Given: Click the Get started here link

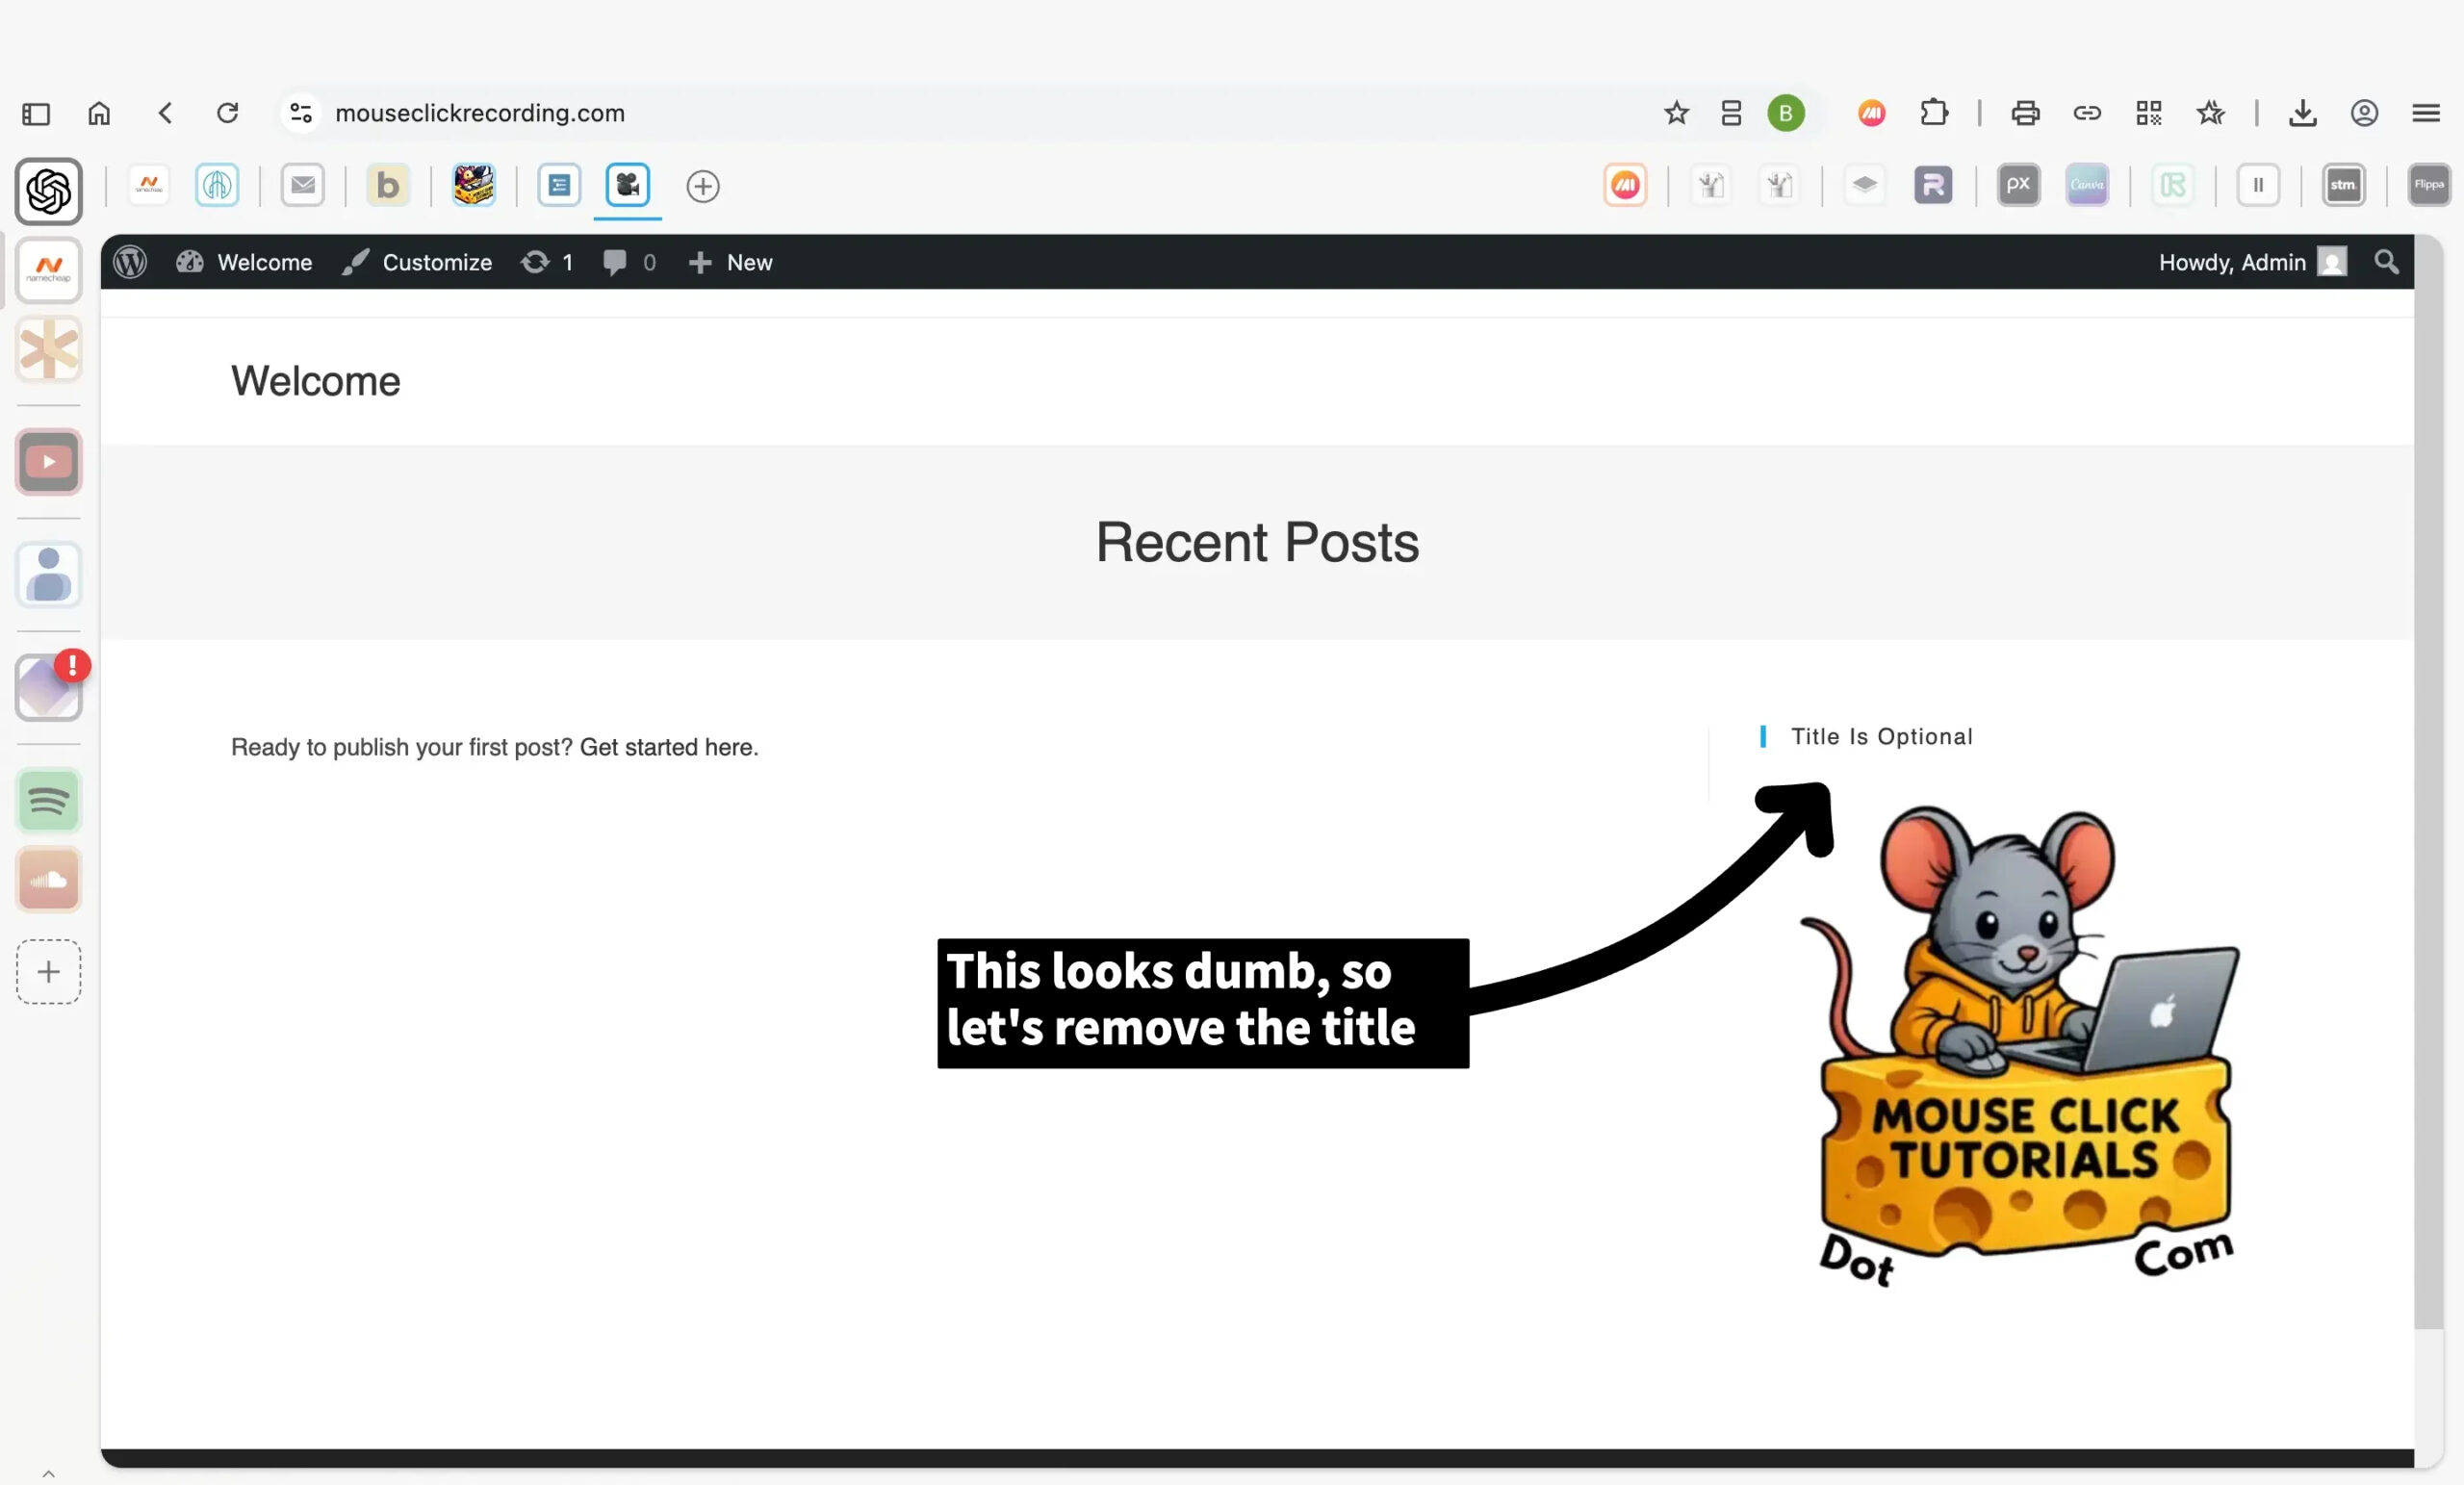Looking at the screenshot, I should pos(668,747).
